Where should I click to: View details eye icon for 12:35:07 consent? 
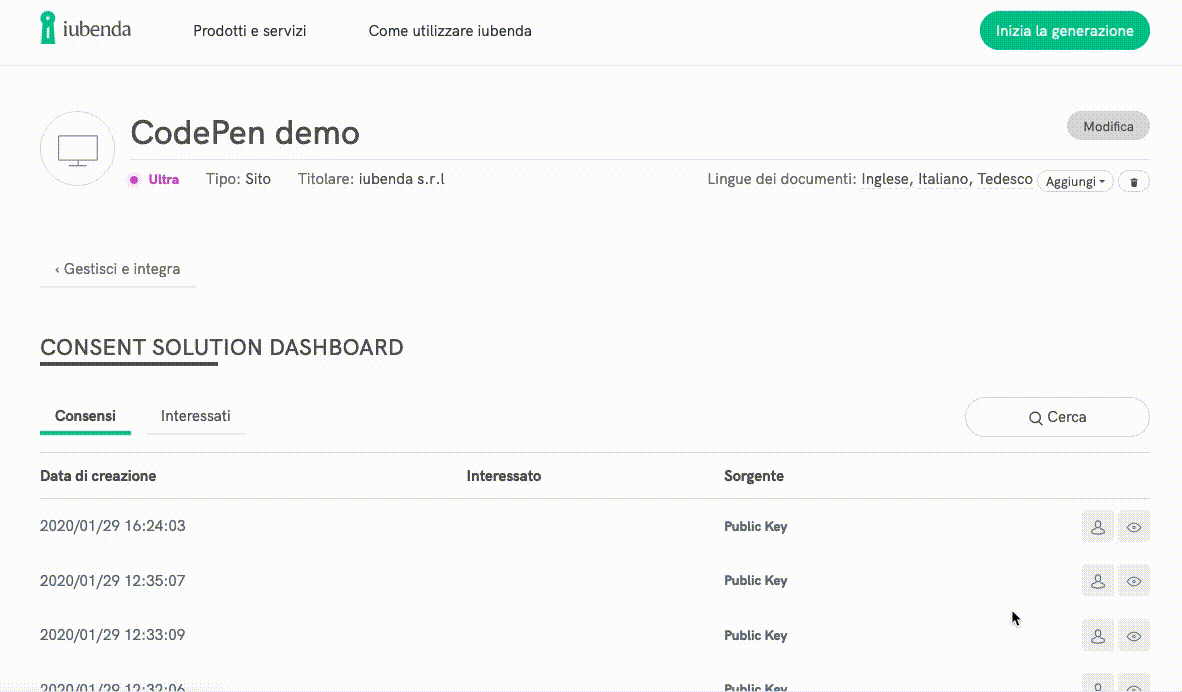(x=1134, y=580)
